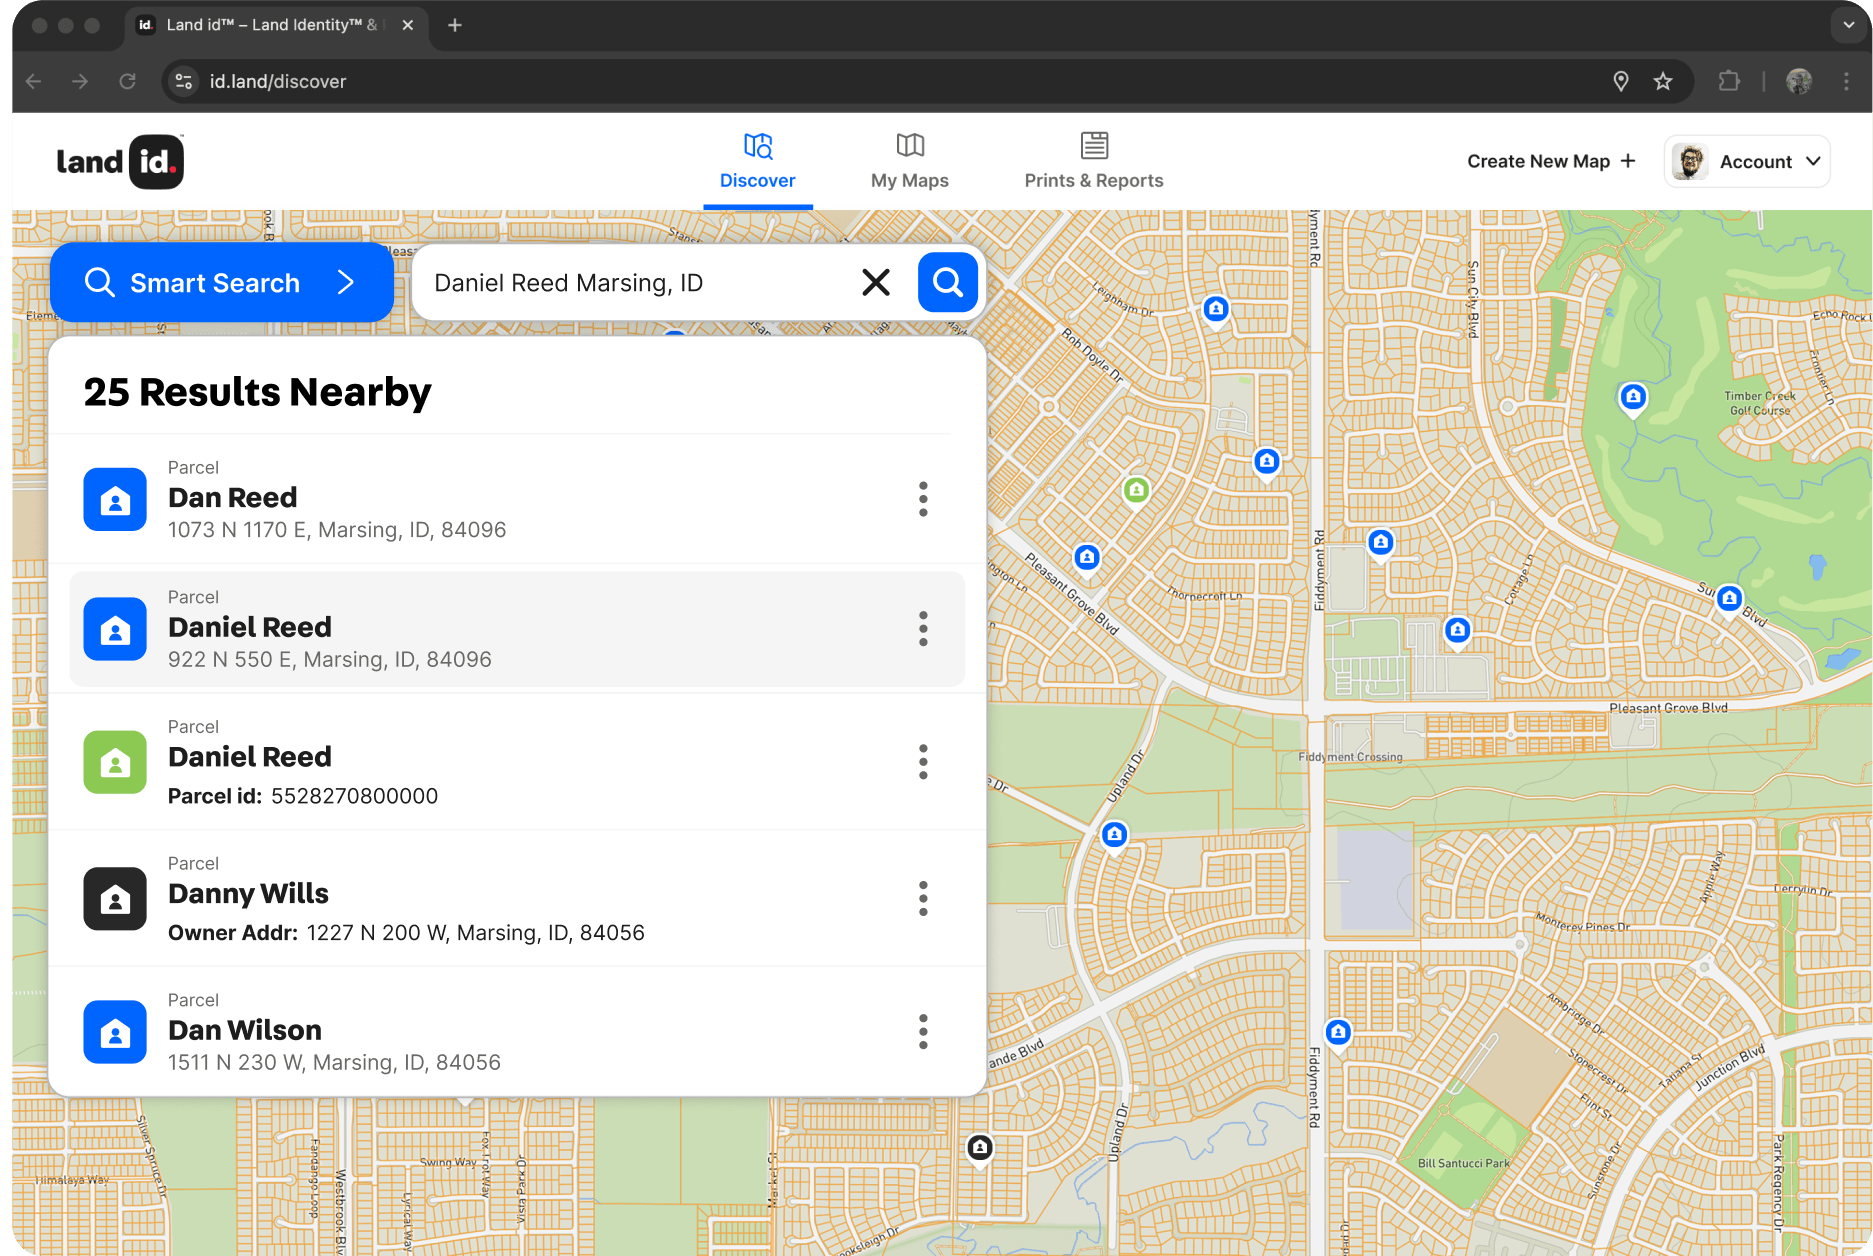Switch to the My Maps tab
Viewport: 1873px width, 1256px height.
909,161
